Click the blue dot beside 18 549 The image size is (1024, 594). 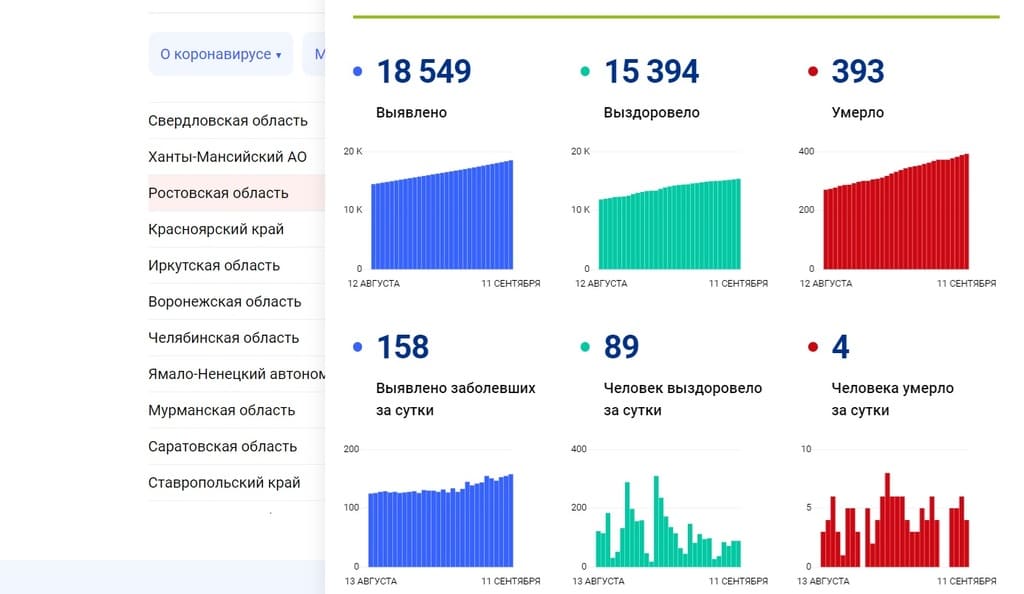point(358,72)
